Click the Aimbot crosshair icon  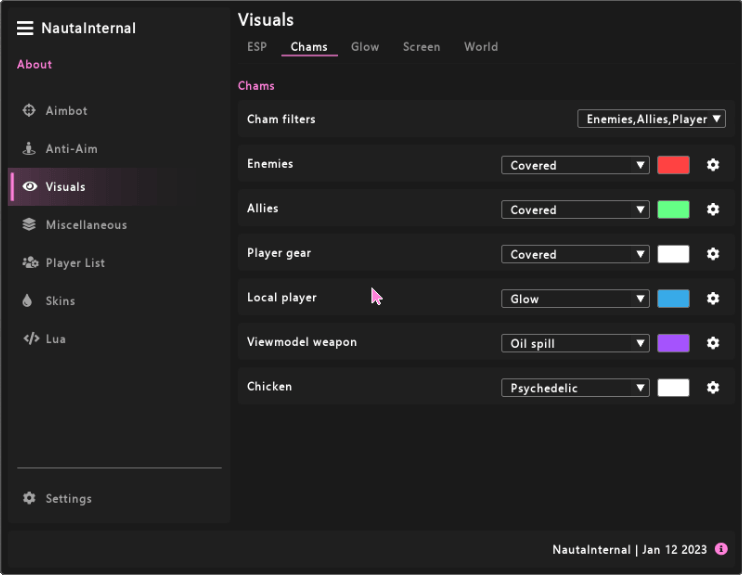(x=29, y=110)
